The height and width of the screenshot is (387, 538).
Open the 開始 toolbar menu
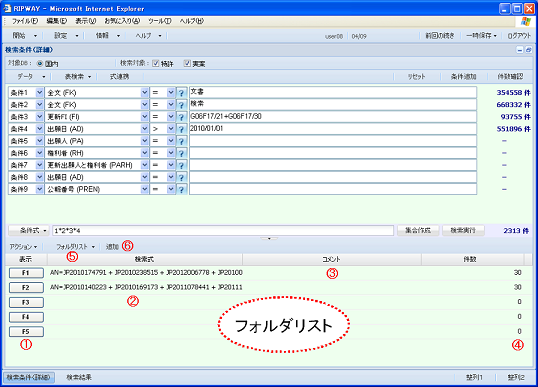pyautogui.click(x=24, y=35)
